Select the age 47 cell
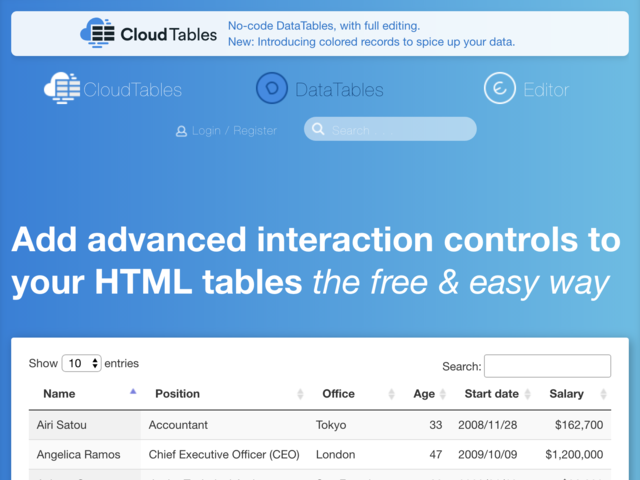Image resolution: width=640 pixels, height=480 pixels. point(424,454)
